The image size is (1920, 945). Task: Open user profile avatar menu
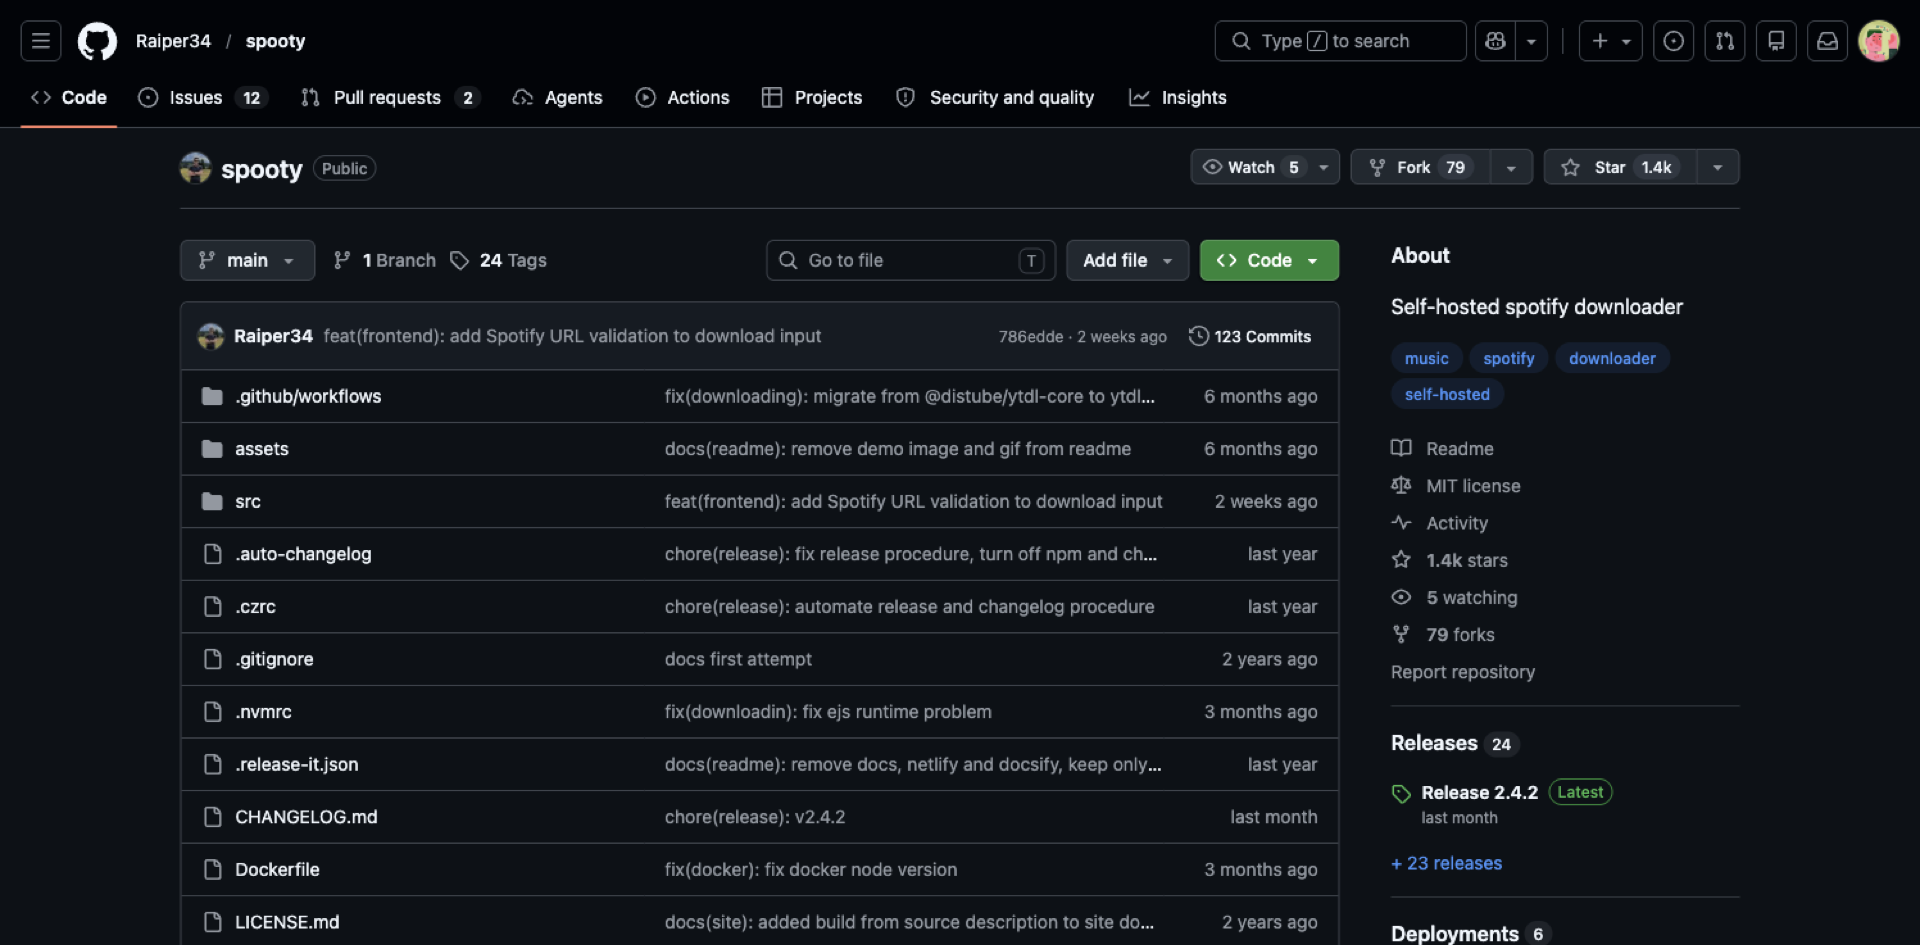[1878, 41]
